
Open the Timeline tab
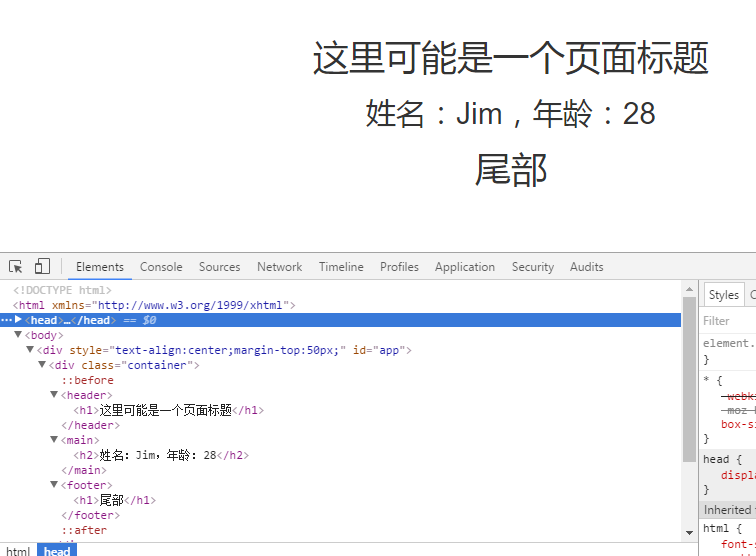(x=341, y=267)
